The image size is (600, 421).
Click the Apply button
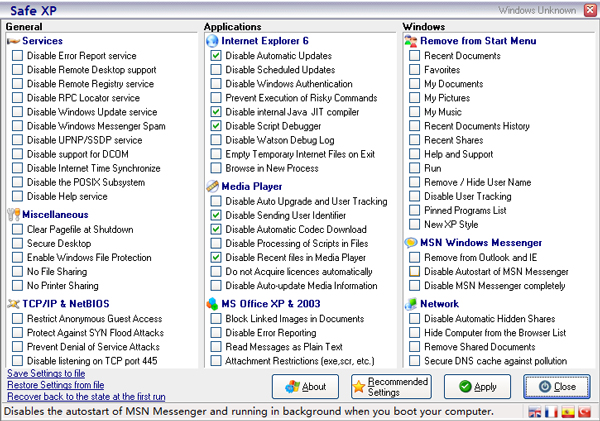point(477,387)
